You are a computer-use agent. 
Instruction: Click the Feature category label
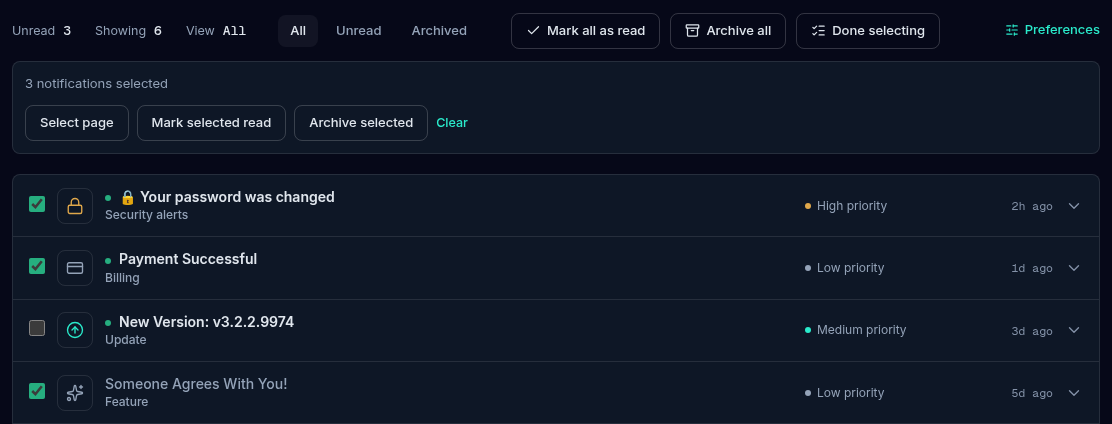(126, 402)
